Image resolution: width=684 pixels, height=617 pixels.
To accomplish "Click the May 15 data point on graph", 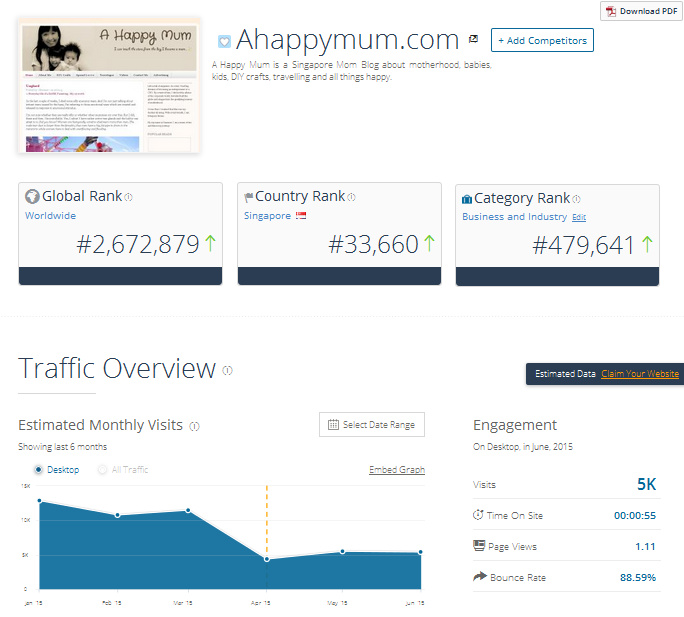I will [x=342, y=552].
